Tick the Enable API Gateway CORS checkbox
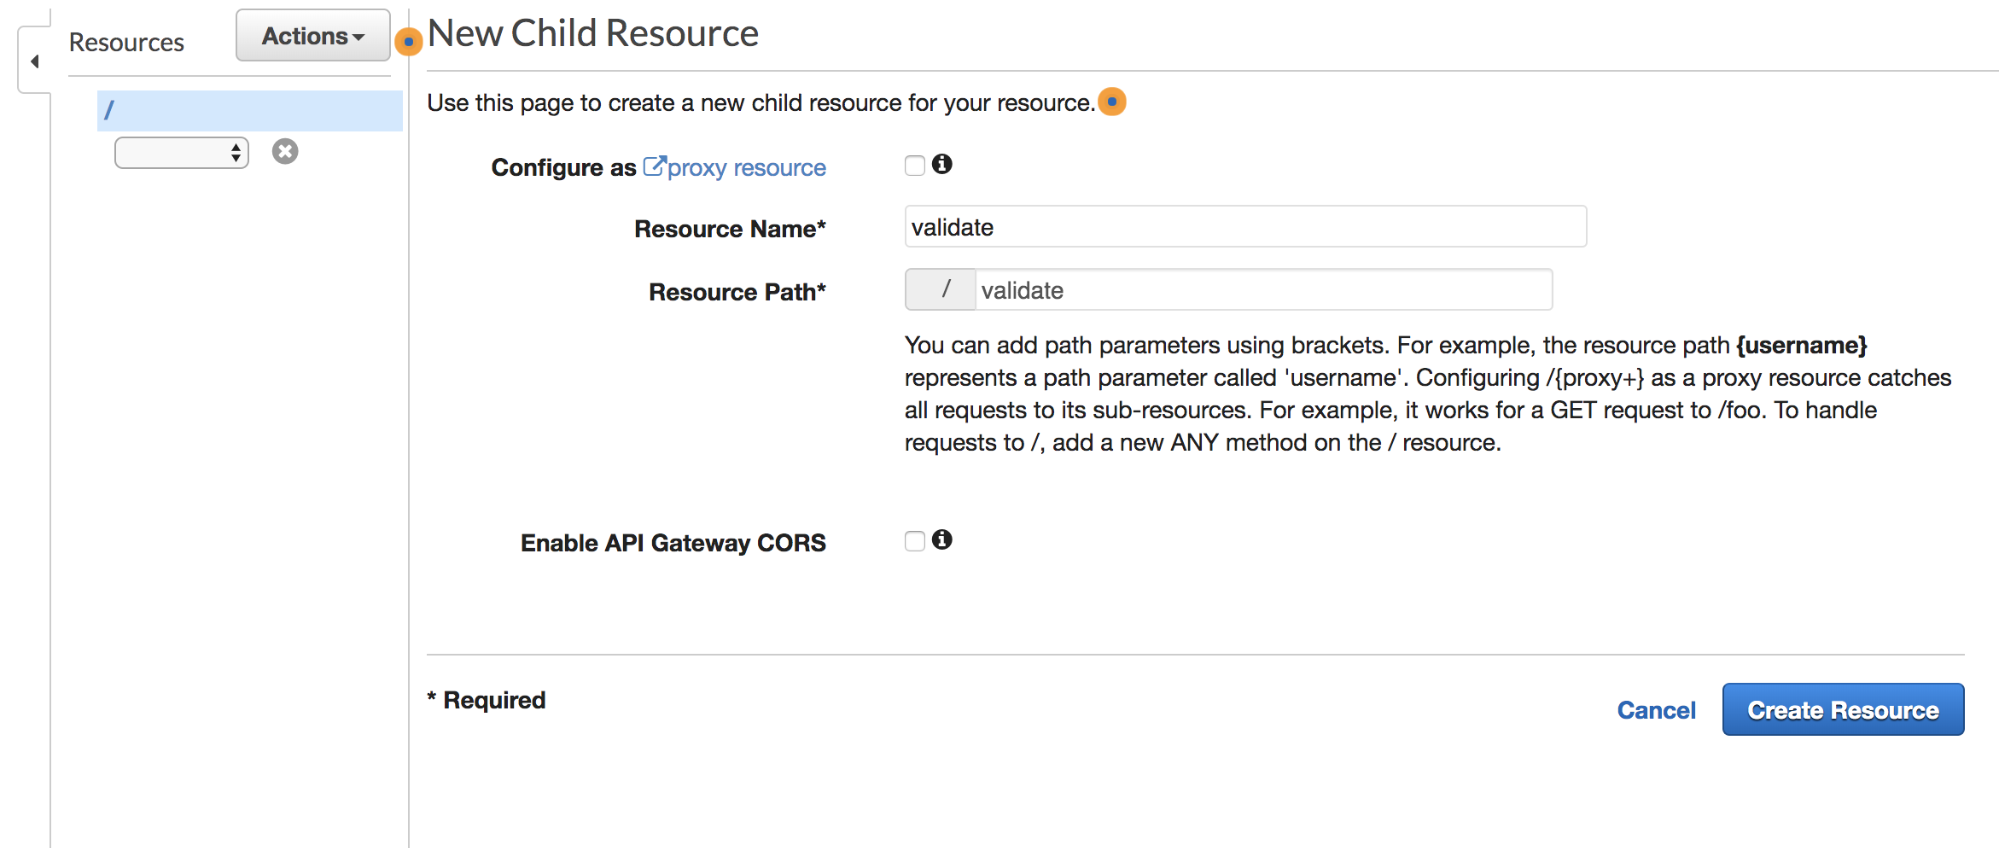 (914, 541)
